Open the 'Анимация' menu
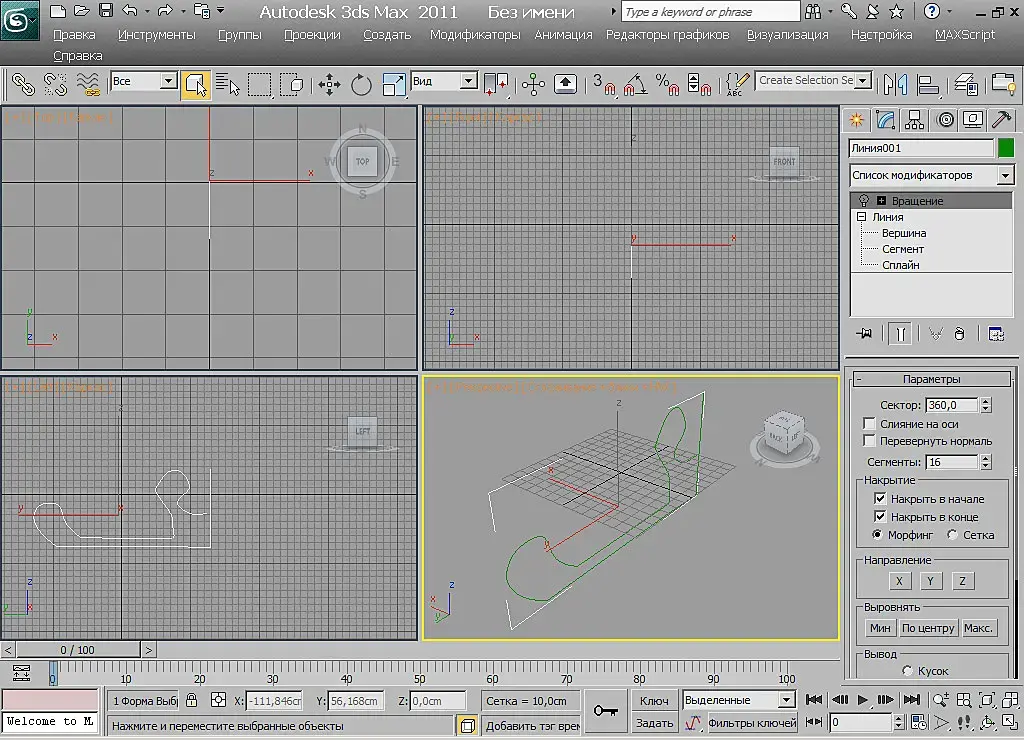Image resolution: width=1024 pixels, height=740 pixels. click(564, 34)
